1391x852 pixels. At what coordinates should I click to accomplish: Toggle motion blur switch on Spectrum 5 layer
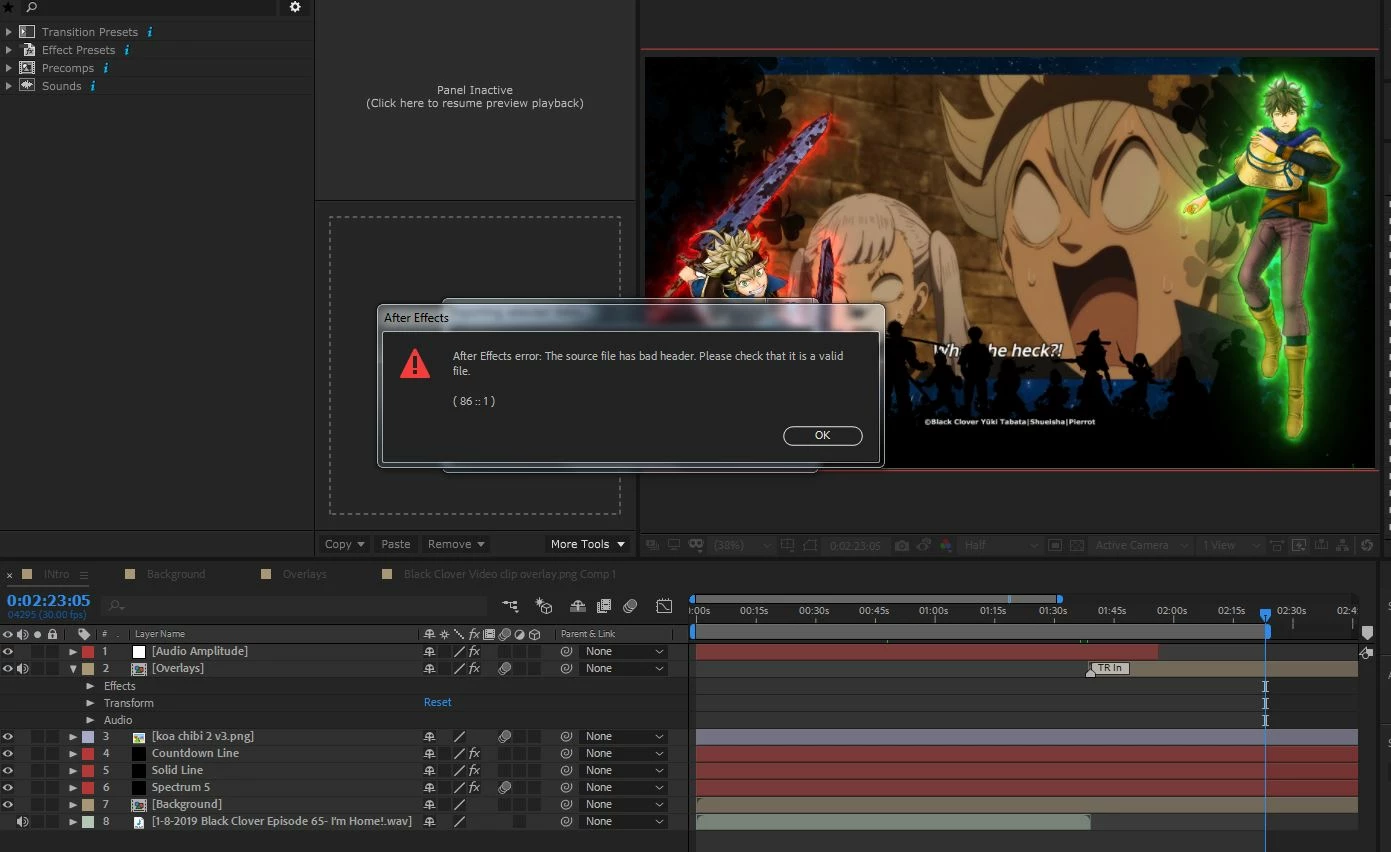tap(505, 787)
